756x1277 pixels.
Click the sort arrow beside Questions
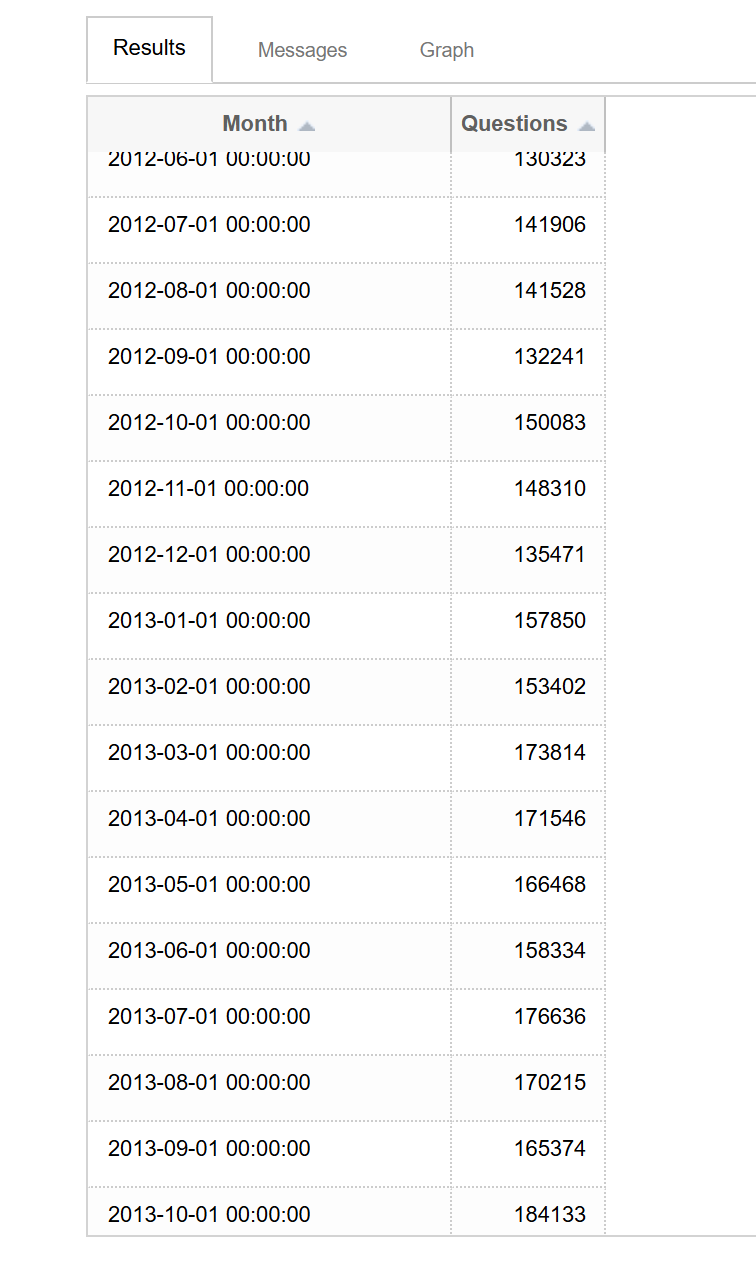(x=587, y=126)
